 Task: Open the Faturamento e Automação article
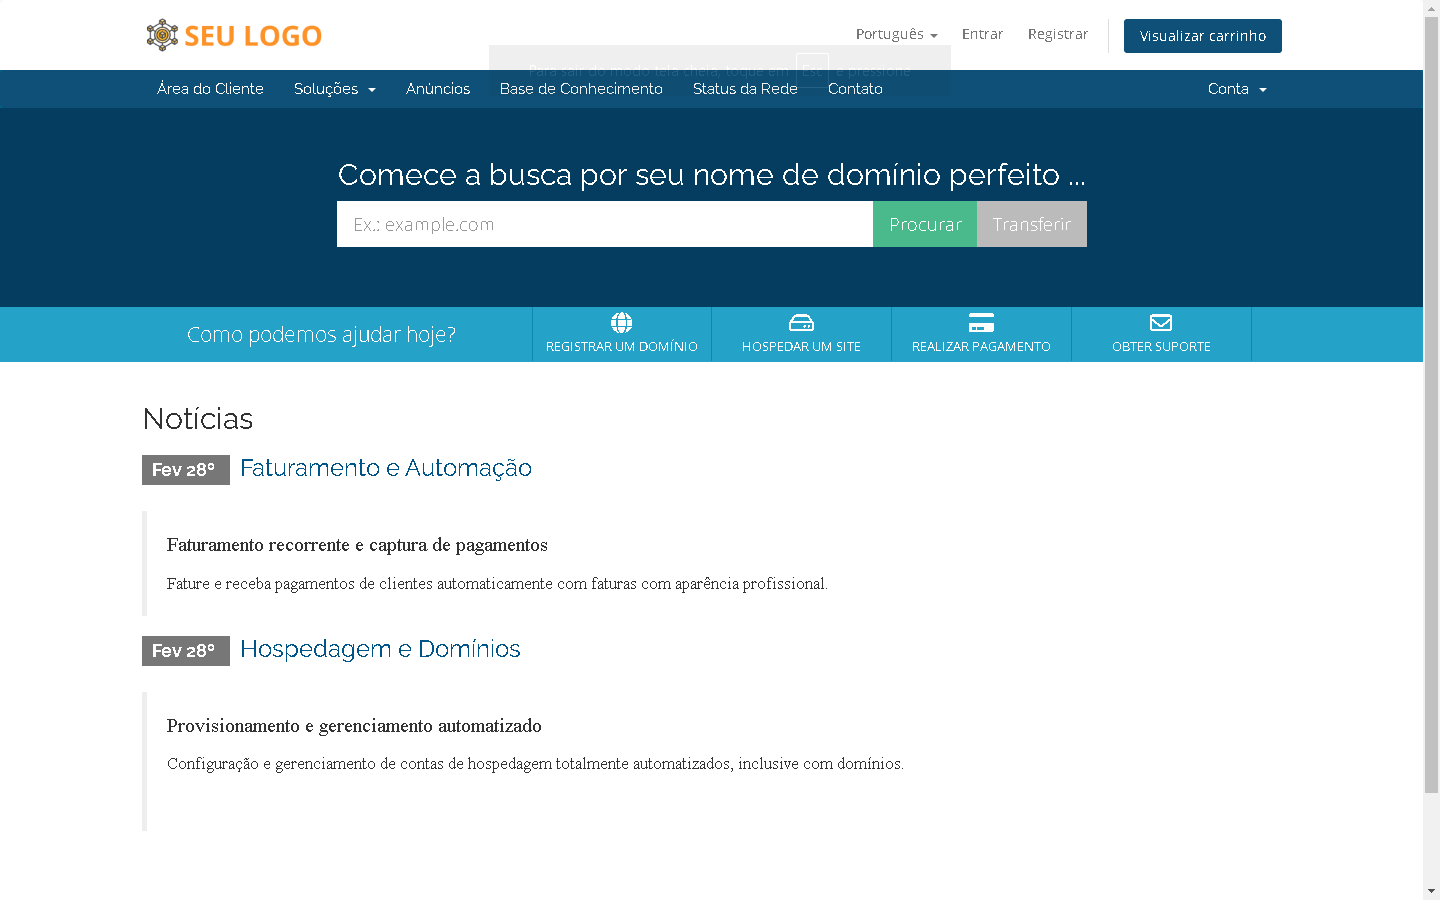(x=386, y=468)
